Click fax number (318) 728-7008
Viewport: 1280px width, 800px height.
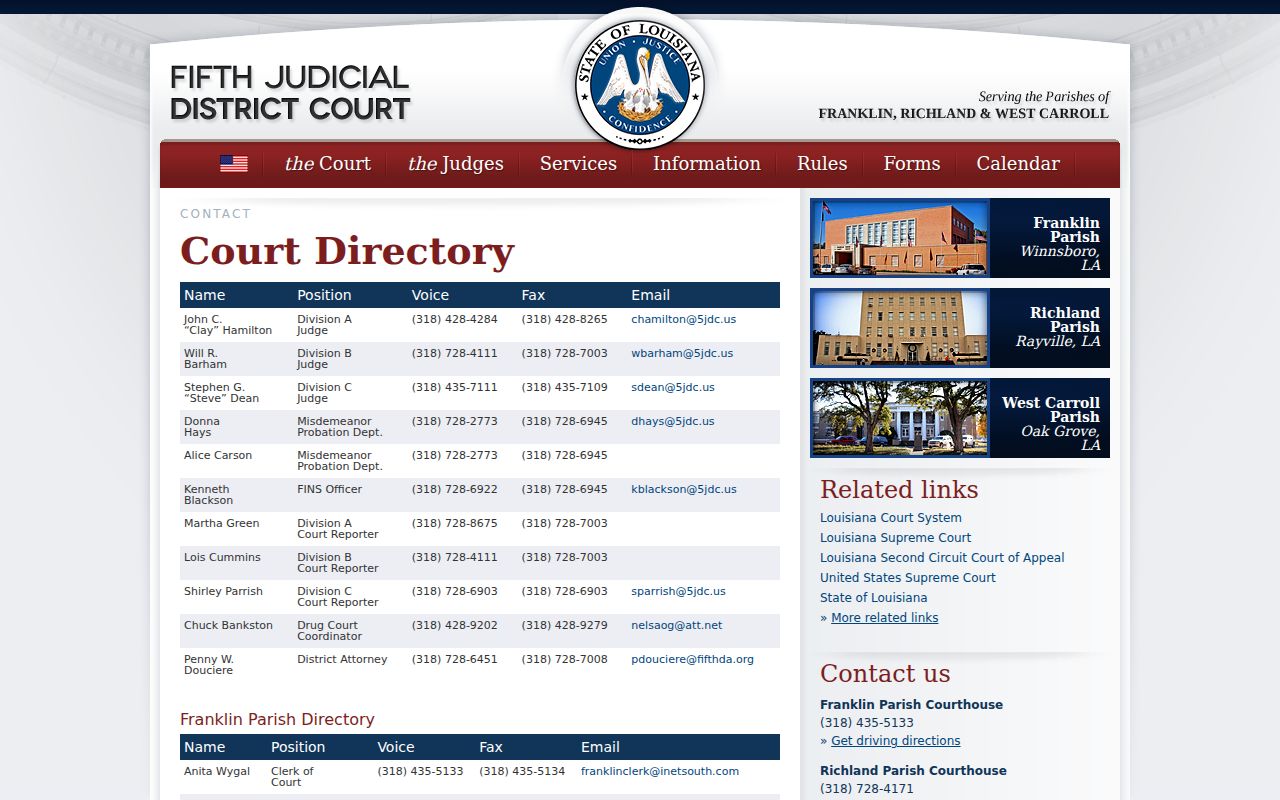pyautogui.click(x=565, y=660)
